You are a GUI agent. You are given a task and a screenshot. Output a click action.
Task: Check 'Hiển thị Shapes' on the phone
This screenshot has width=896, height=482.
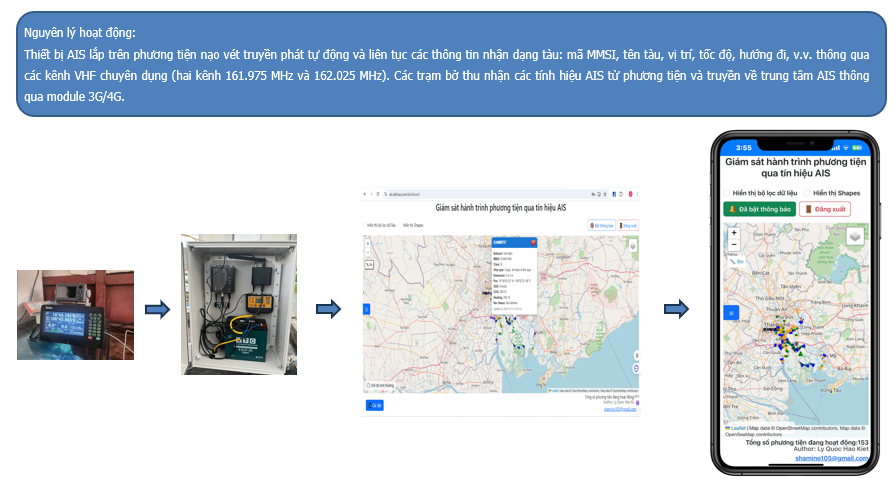coord(807,193)
